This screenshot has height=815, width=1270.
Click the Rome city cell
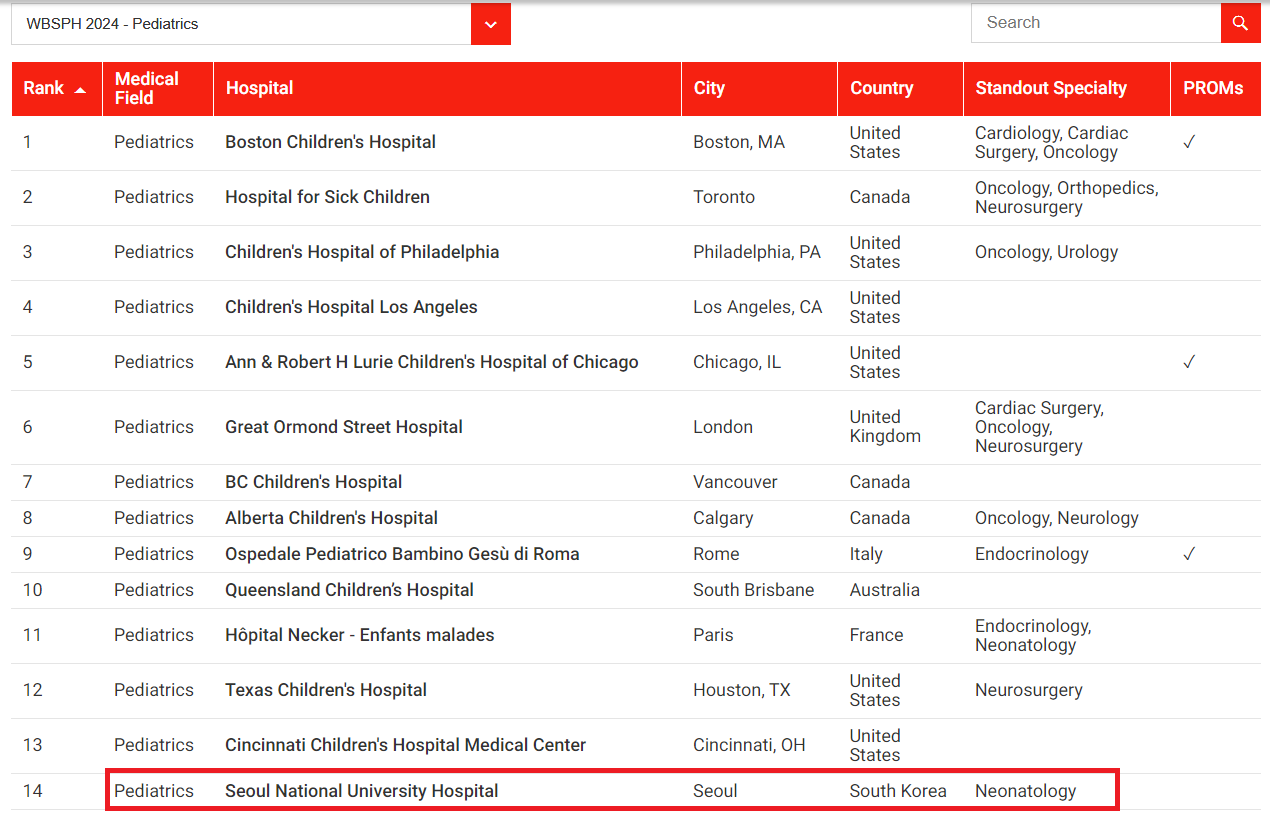[716, 554]
